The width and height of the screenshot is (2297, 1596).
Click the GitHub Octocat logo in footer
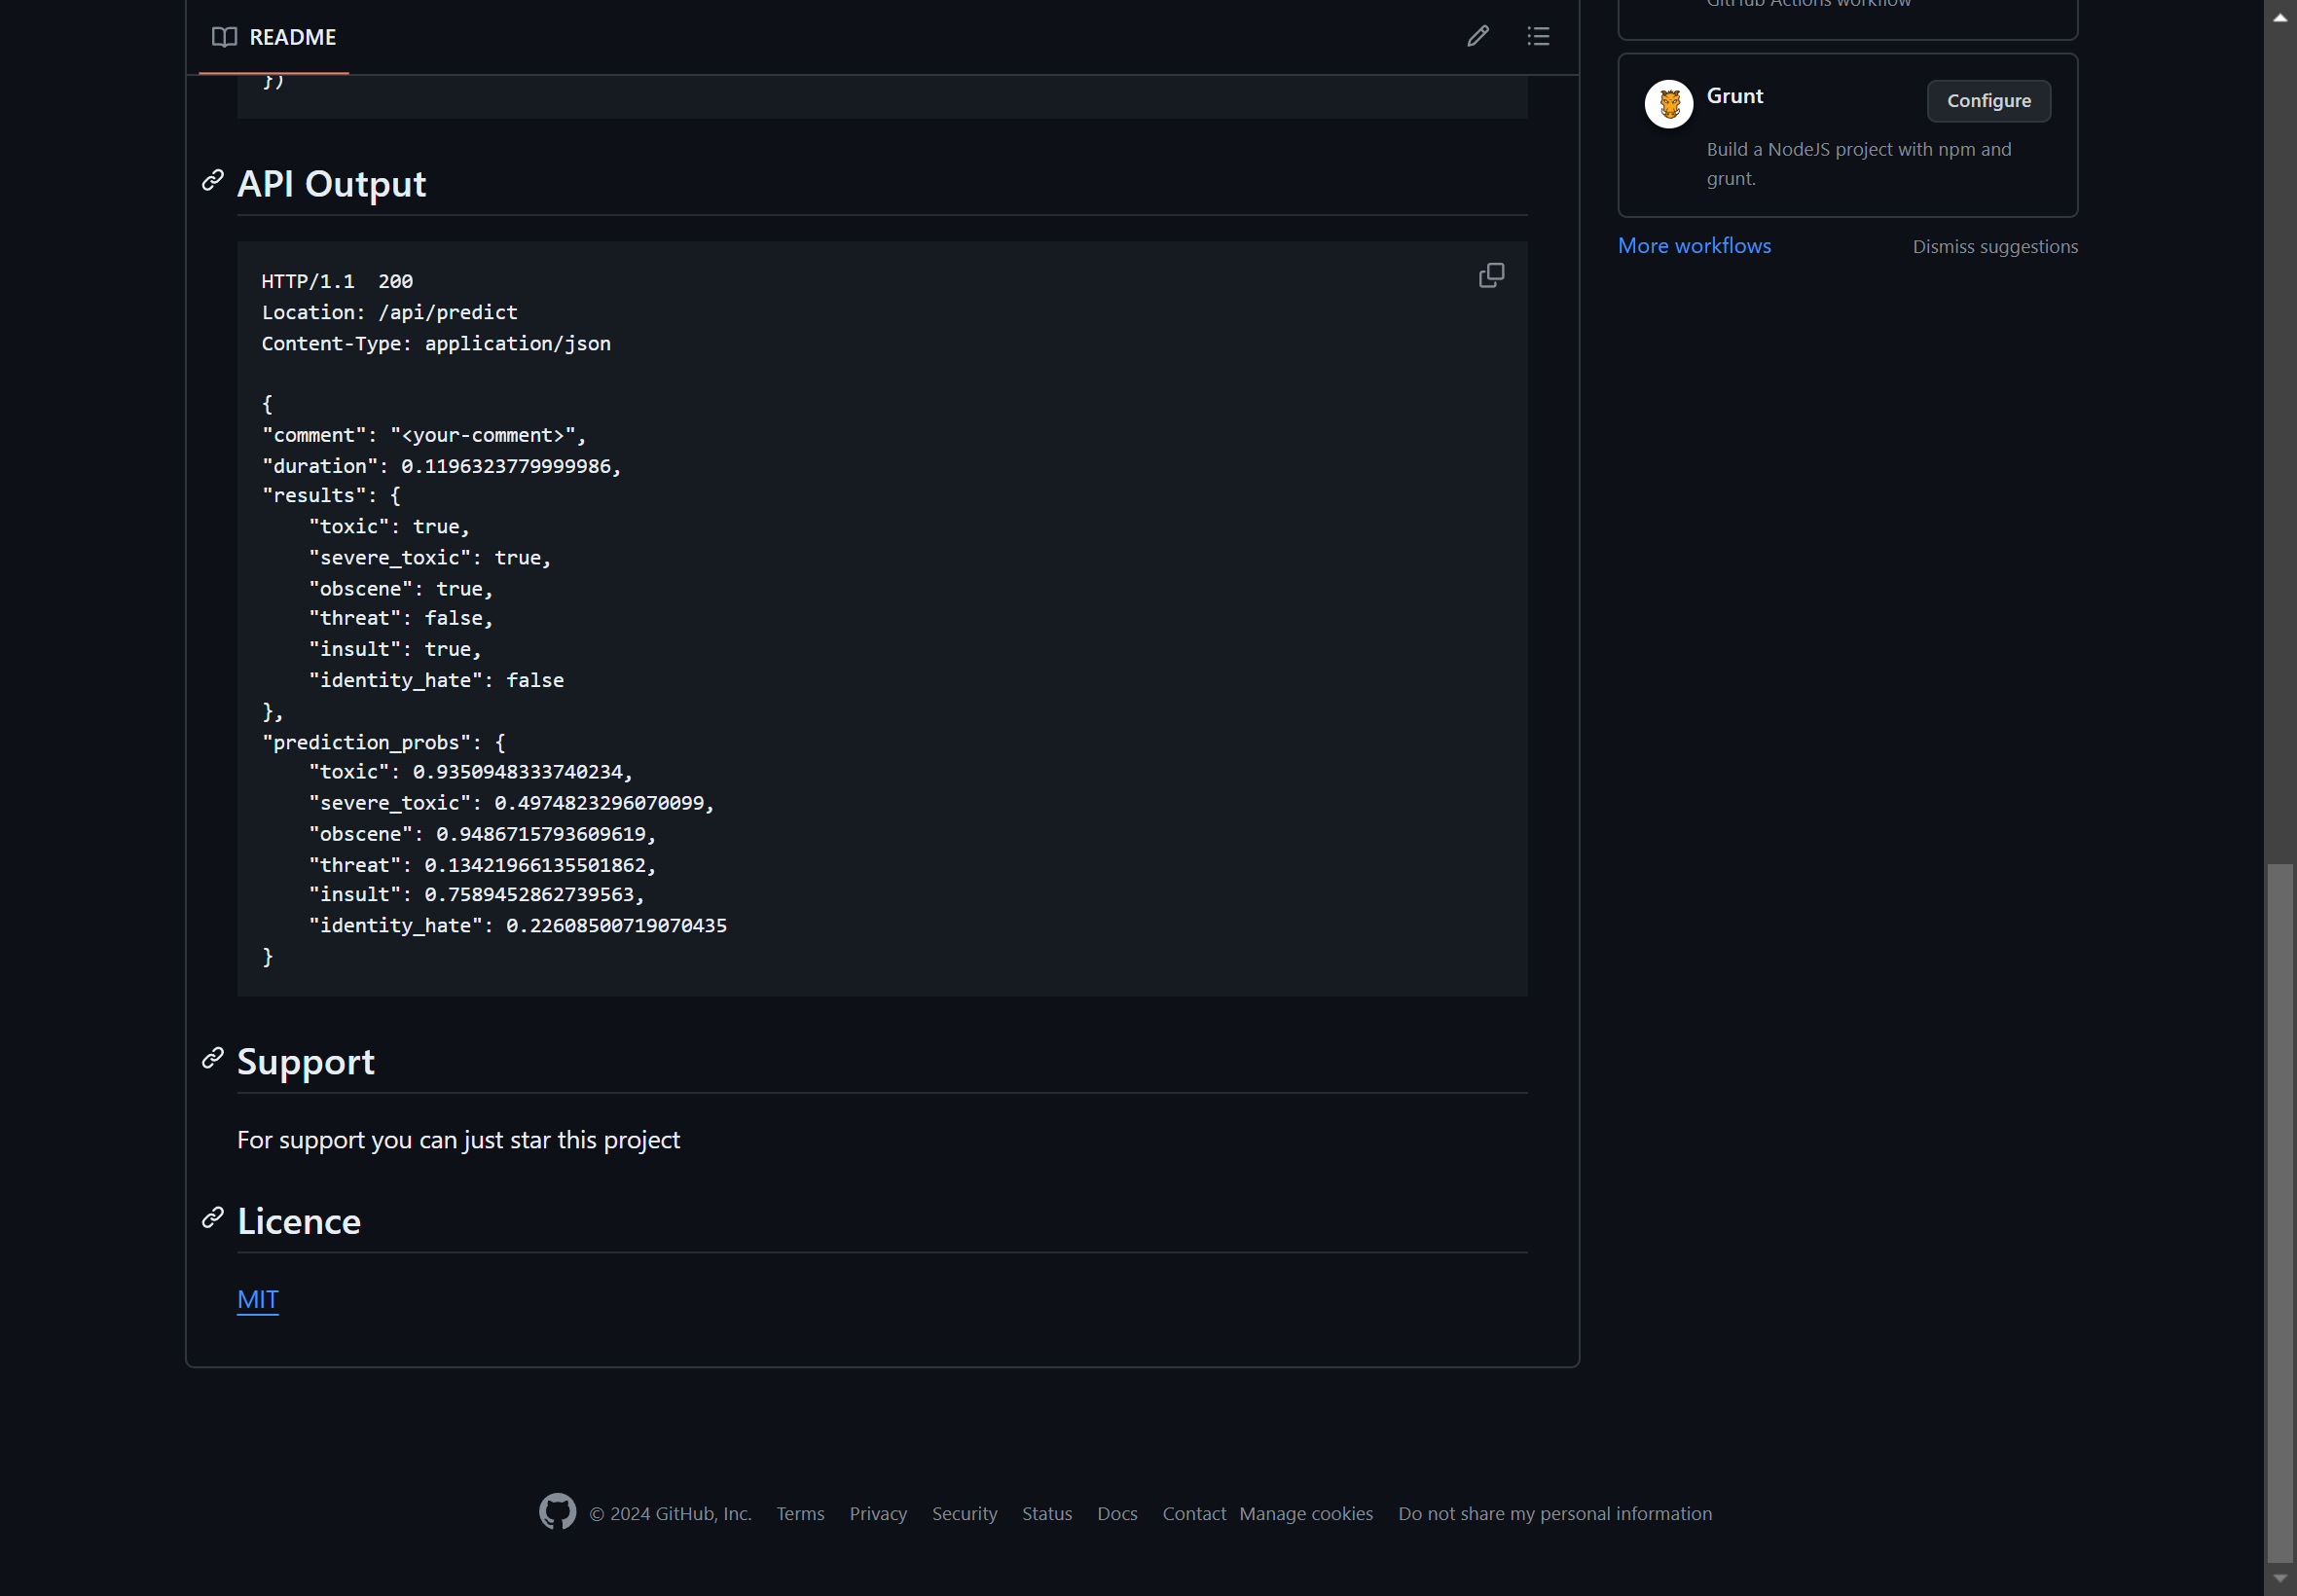pyautogui.click(x=557, y=1512)
